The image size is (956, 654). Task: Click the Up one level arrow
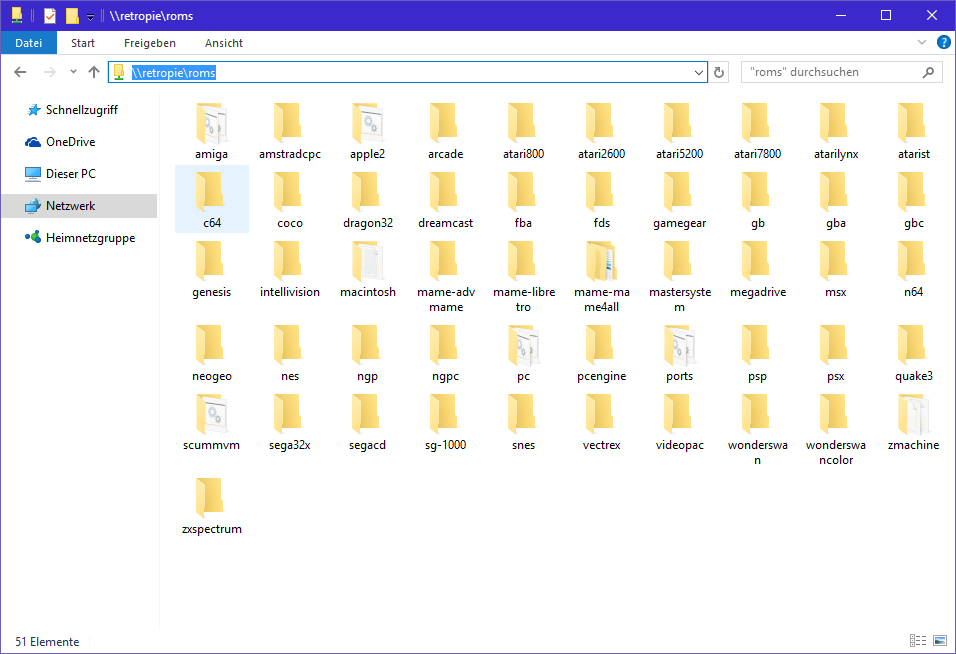tap(94, 72)
